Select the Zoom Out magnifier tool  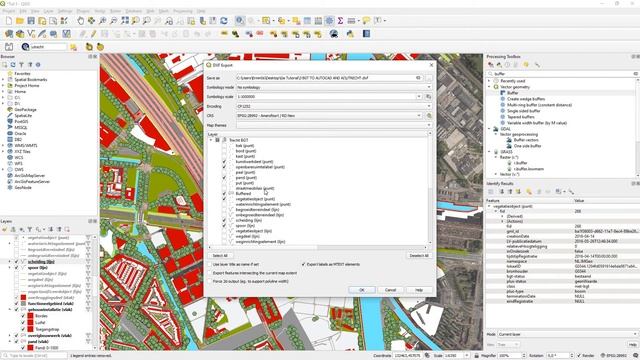tap(113, 20)
